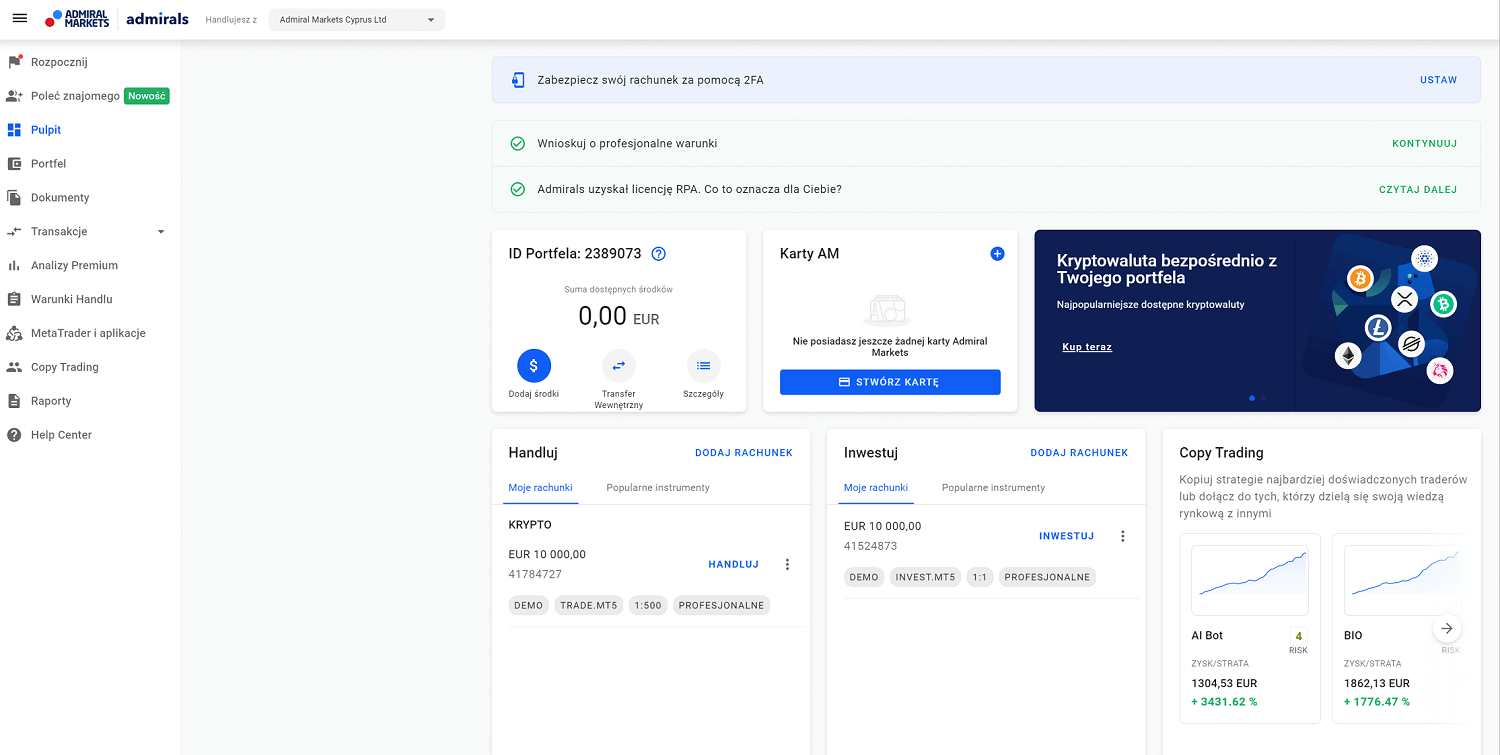The width and height of the screenshot is (1500, 755).
Task: Click the INWESTUJ button for account 41524873
Action: click(1066, 537)
